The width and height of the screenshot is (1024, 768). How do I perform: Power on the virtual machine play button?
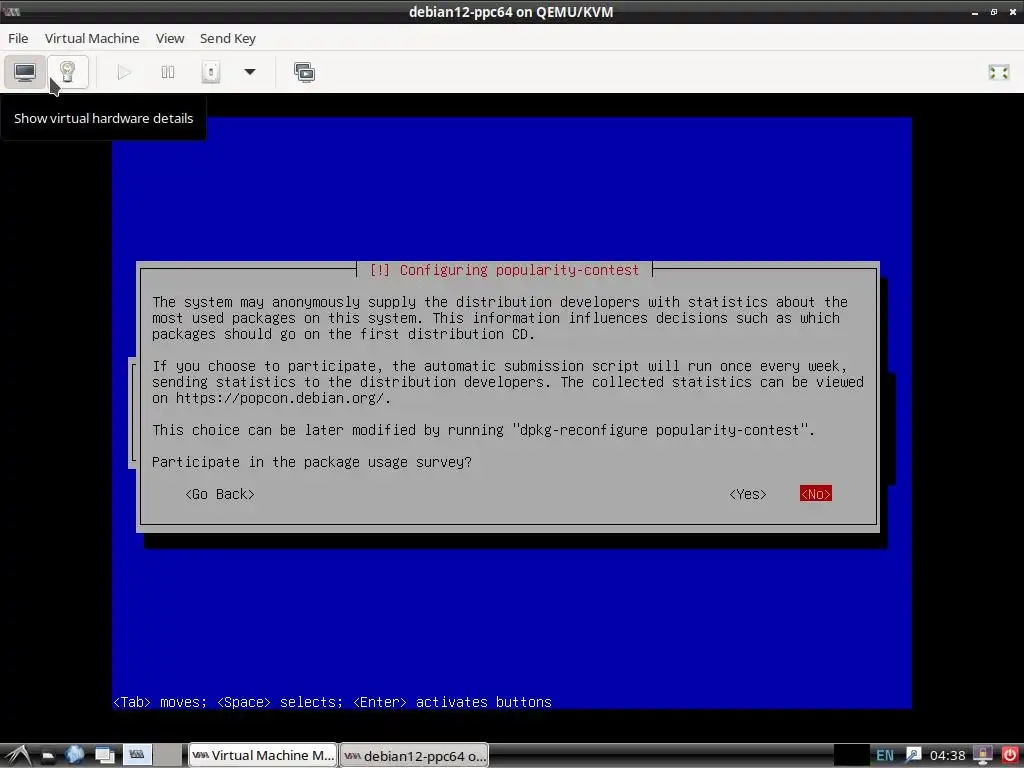point(124,72)
